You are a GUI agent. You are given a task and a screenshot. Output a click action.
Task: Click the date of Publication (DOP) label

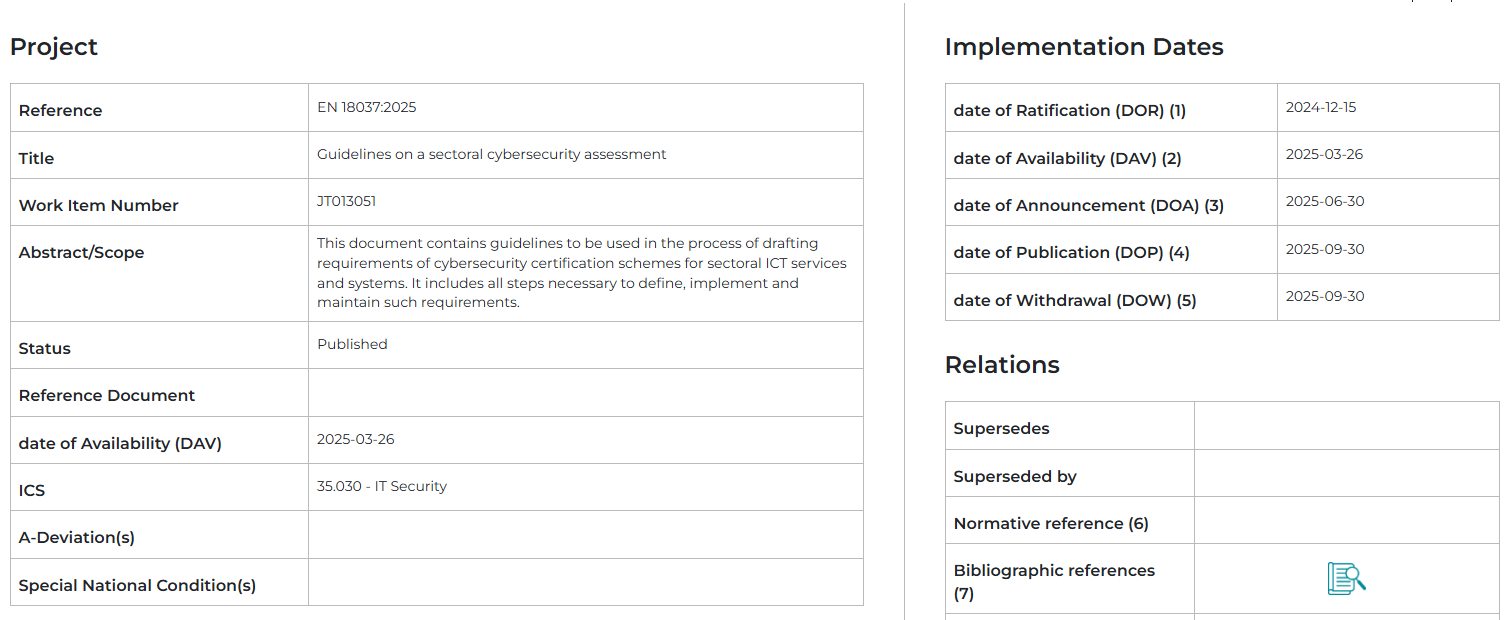[1071, 253]
